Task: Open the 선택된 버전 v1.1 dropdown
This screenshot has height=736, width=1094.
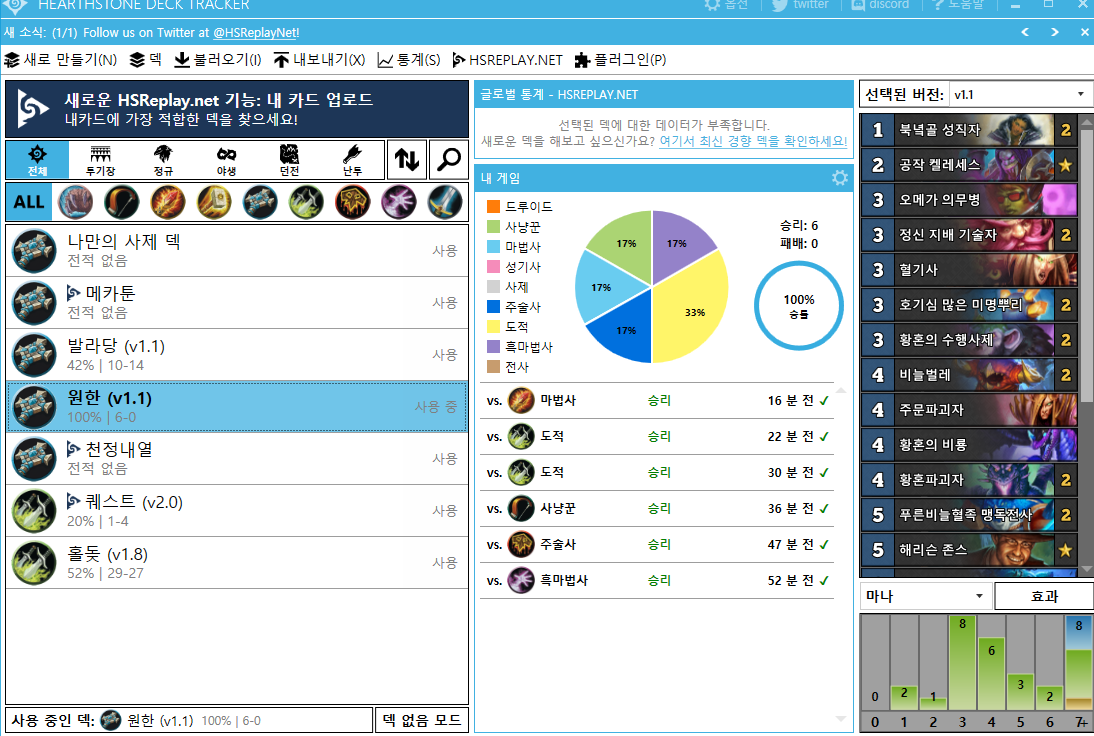Action: point(1020,94)
